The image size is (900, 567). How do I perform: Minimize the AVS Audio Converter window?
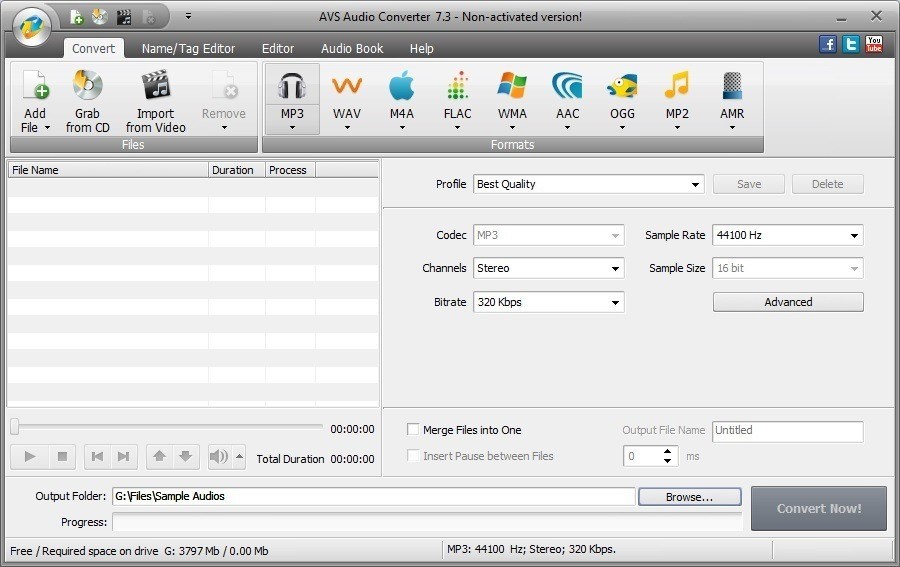841,18
